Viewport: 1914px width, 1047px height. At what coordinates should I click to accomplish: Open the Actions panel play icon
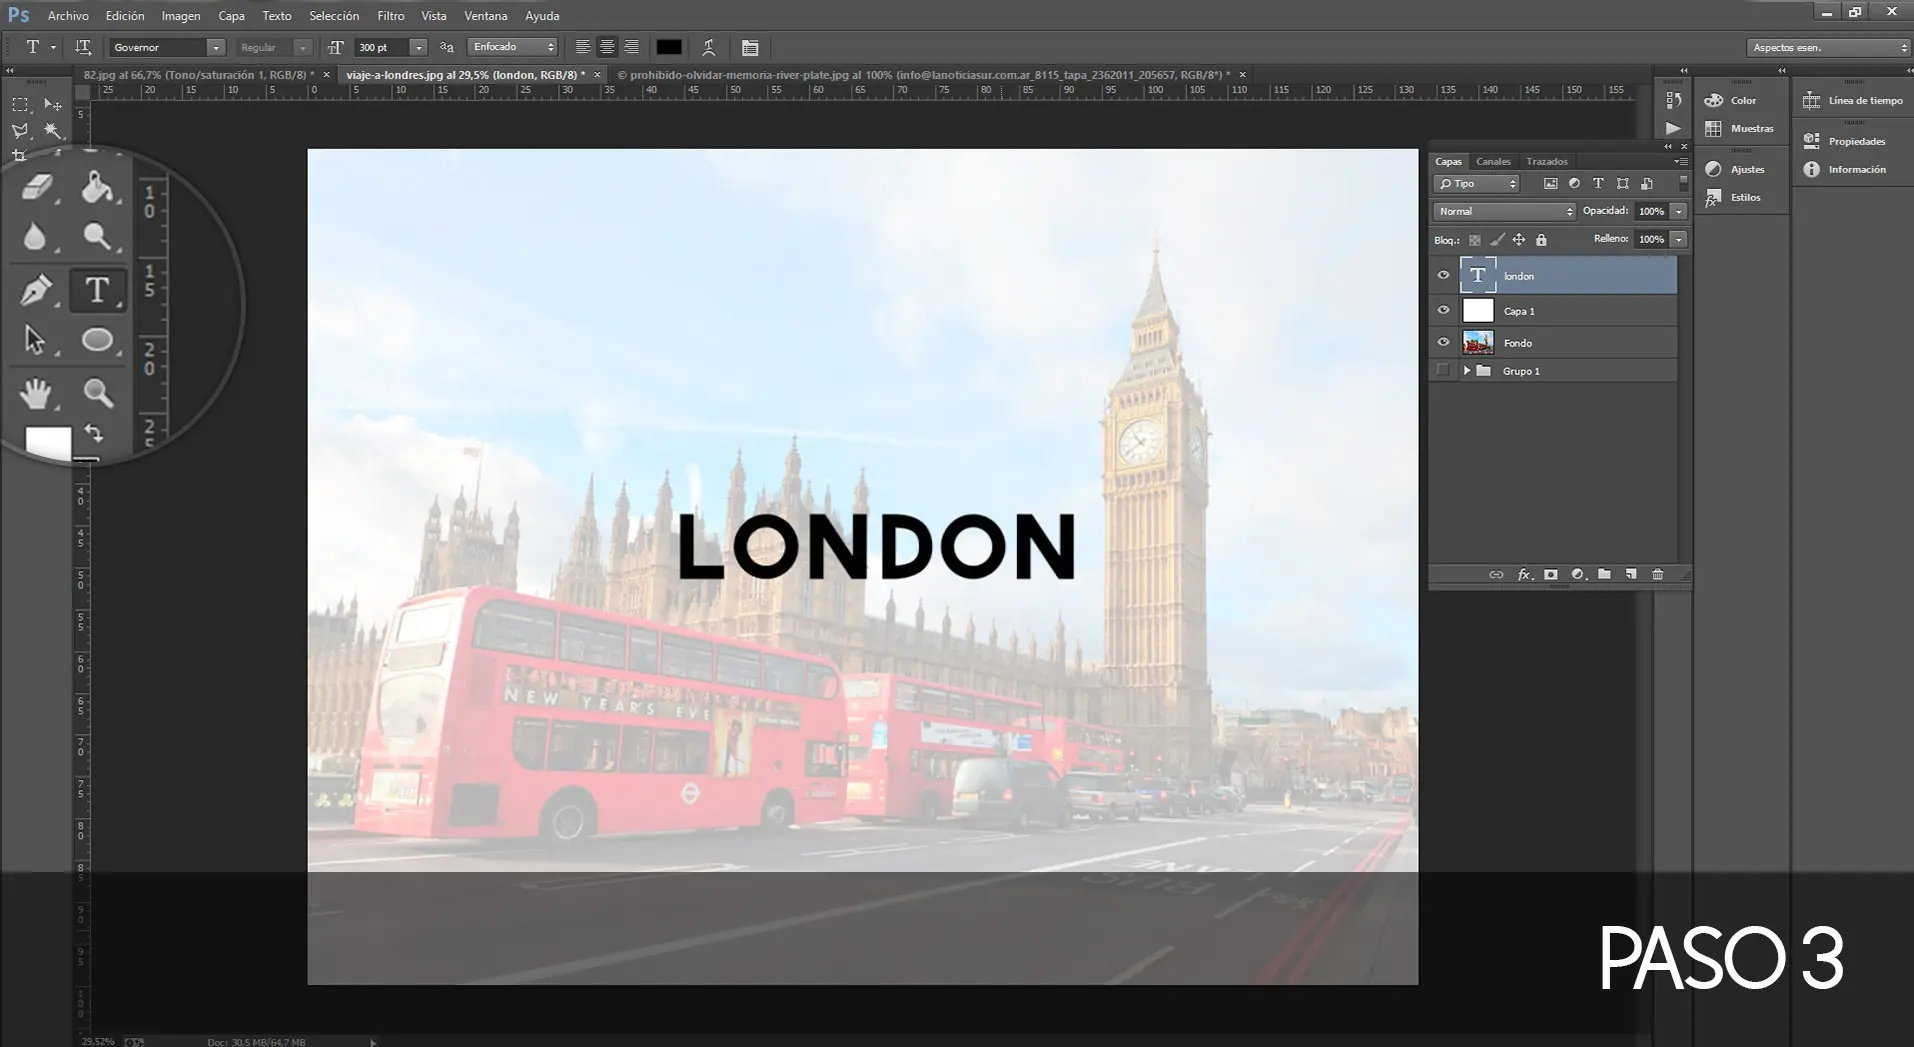(x=1673, y=128)
